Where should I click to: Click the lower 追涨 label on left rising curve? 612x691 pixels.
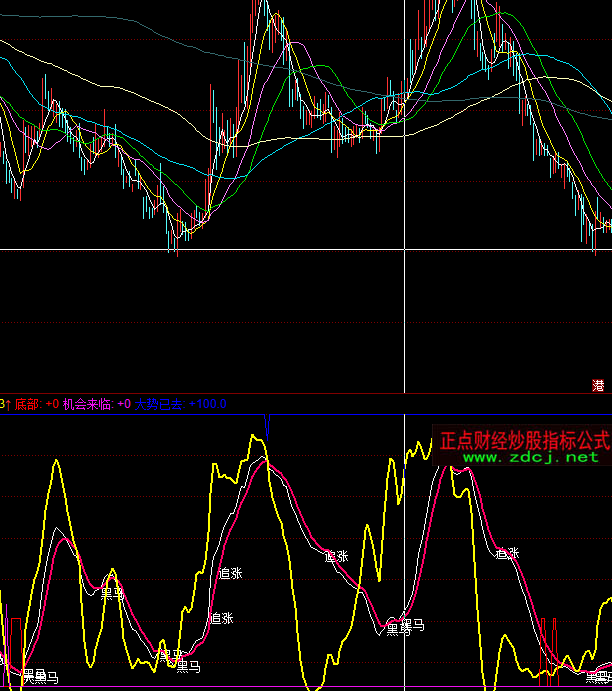click(x=221, y=618)
